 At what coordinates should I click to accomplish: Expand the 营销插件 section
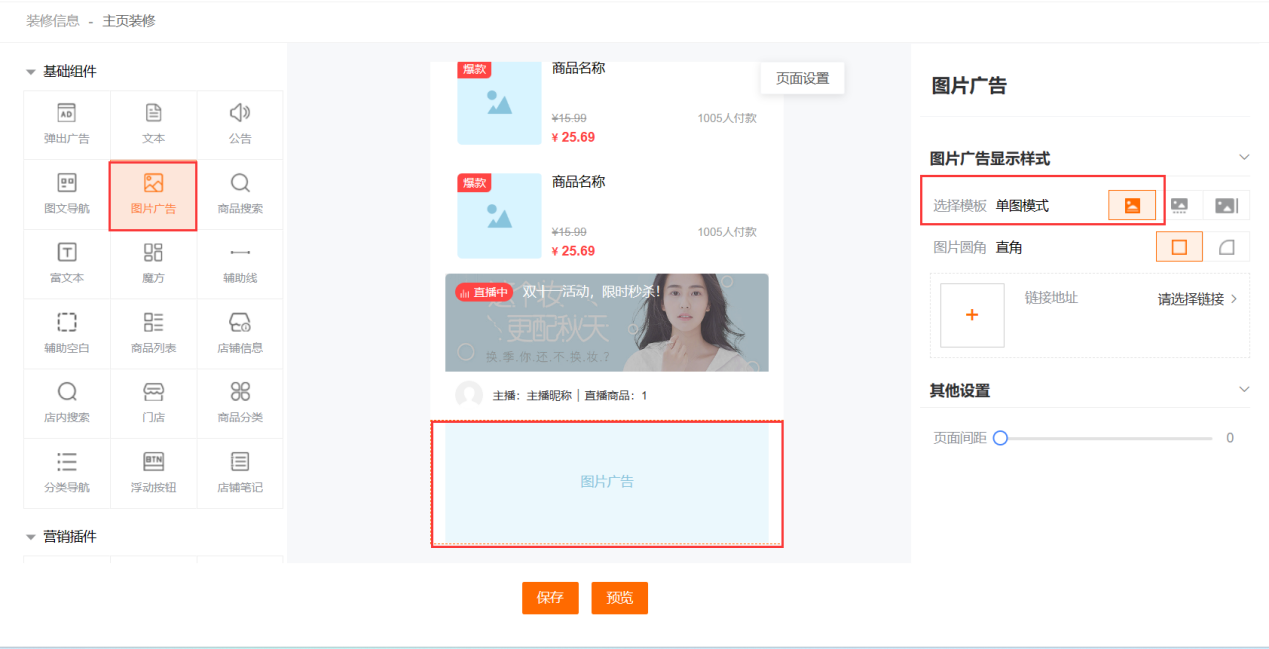point(31,537)
